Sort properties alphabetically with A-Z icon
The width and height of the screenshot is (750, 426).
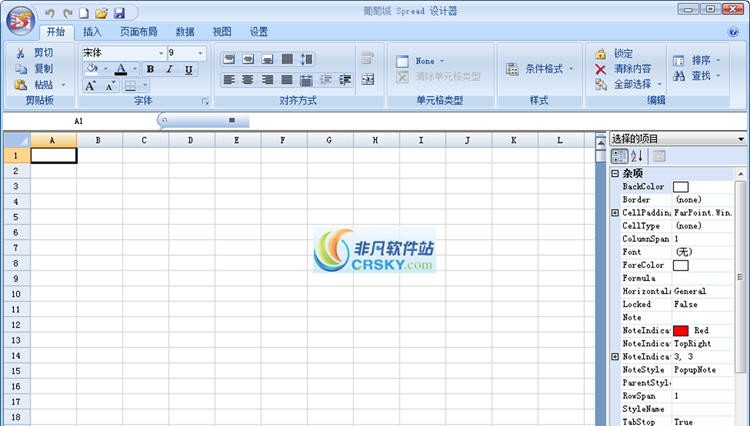click(637, 156)
